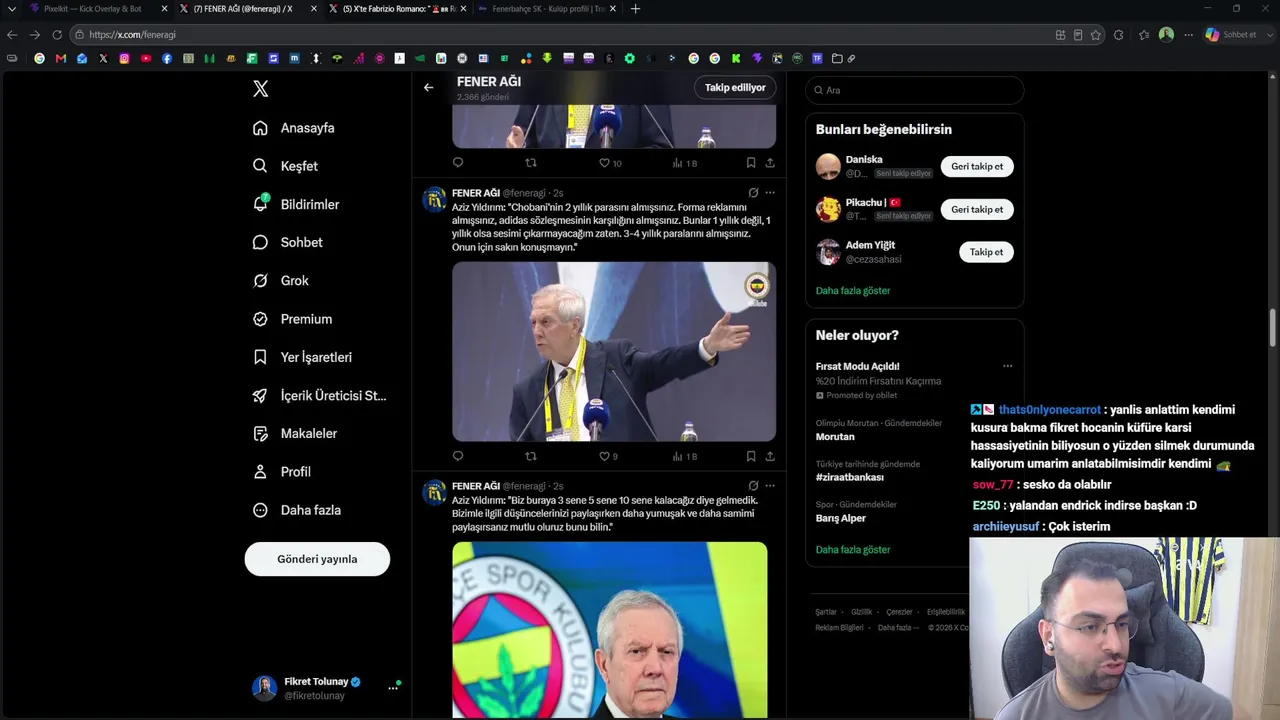Click the Gönderi yayınla button
The height and width of the screenshot is (720, 1280).
[x=317, y=559]
